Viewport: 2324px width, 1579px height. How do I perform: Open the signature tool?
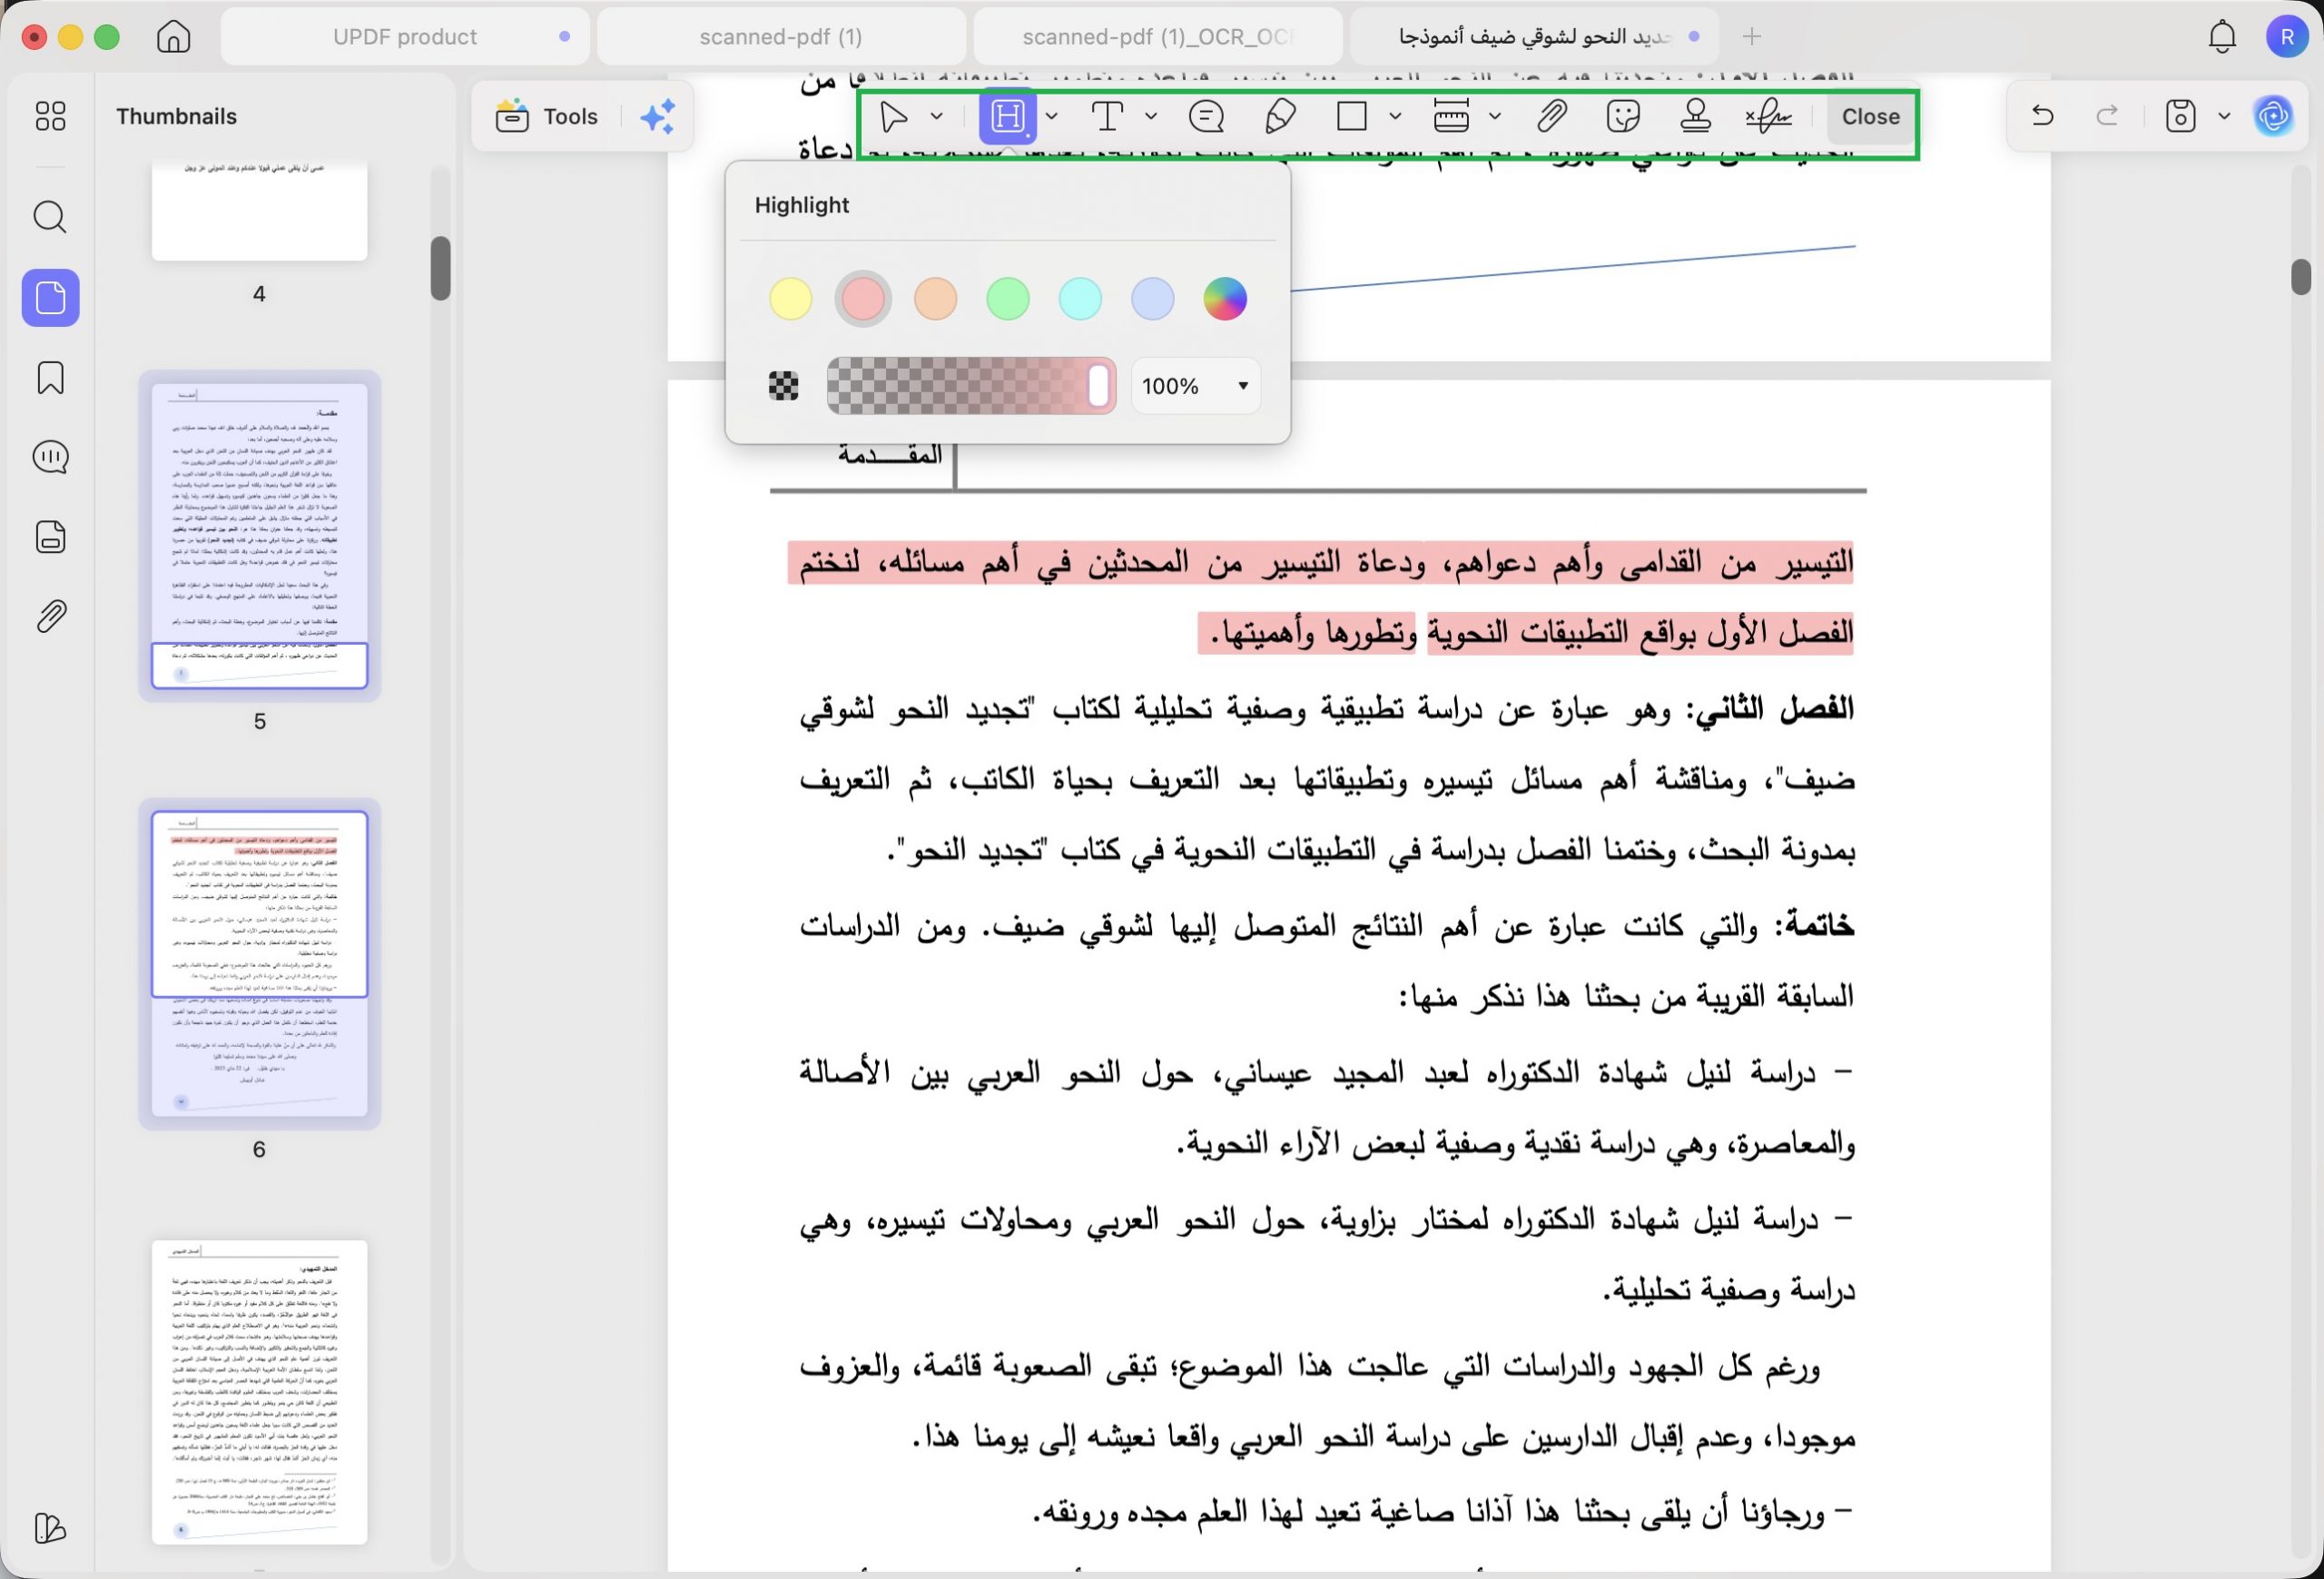[1768, 117]
